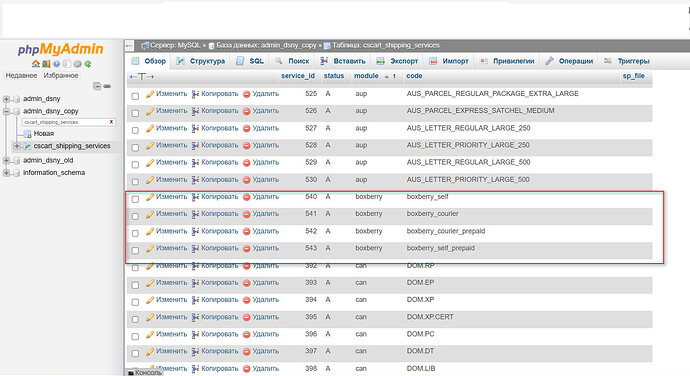Image resolution: width=690 pixels, height=376 pixels.
Task: Click the pencil edit icon for row 540
Action: pos(150,197)
